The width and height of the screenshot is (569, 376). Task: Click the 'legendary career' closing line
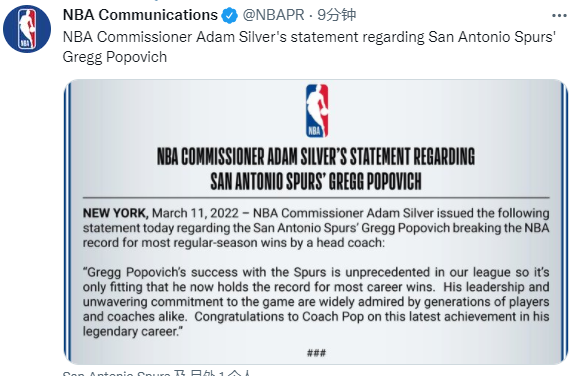pos(133,331)
